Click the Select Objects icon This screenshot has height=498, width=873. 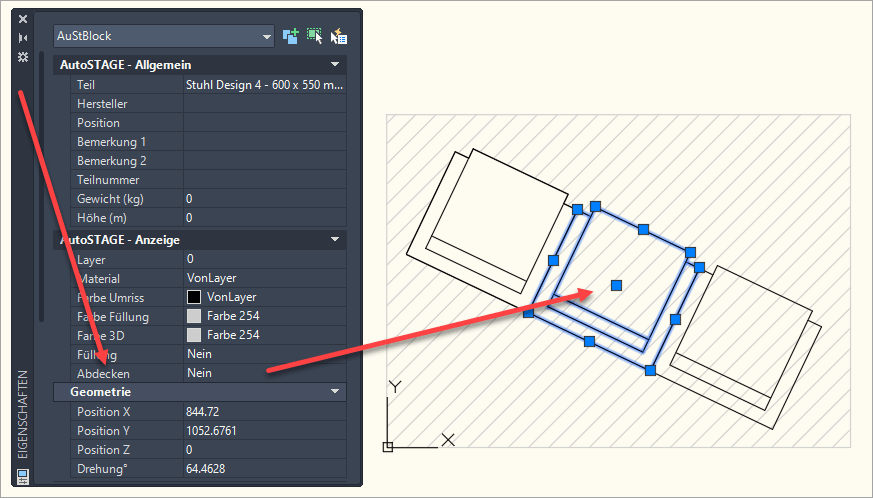point(315,36)
